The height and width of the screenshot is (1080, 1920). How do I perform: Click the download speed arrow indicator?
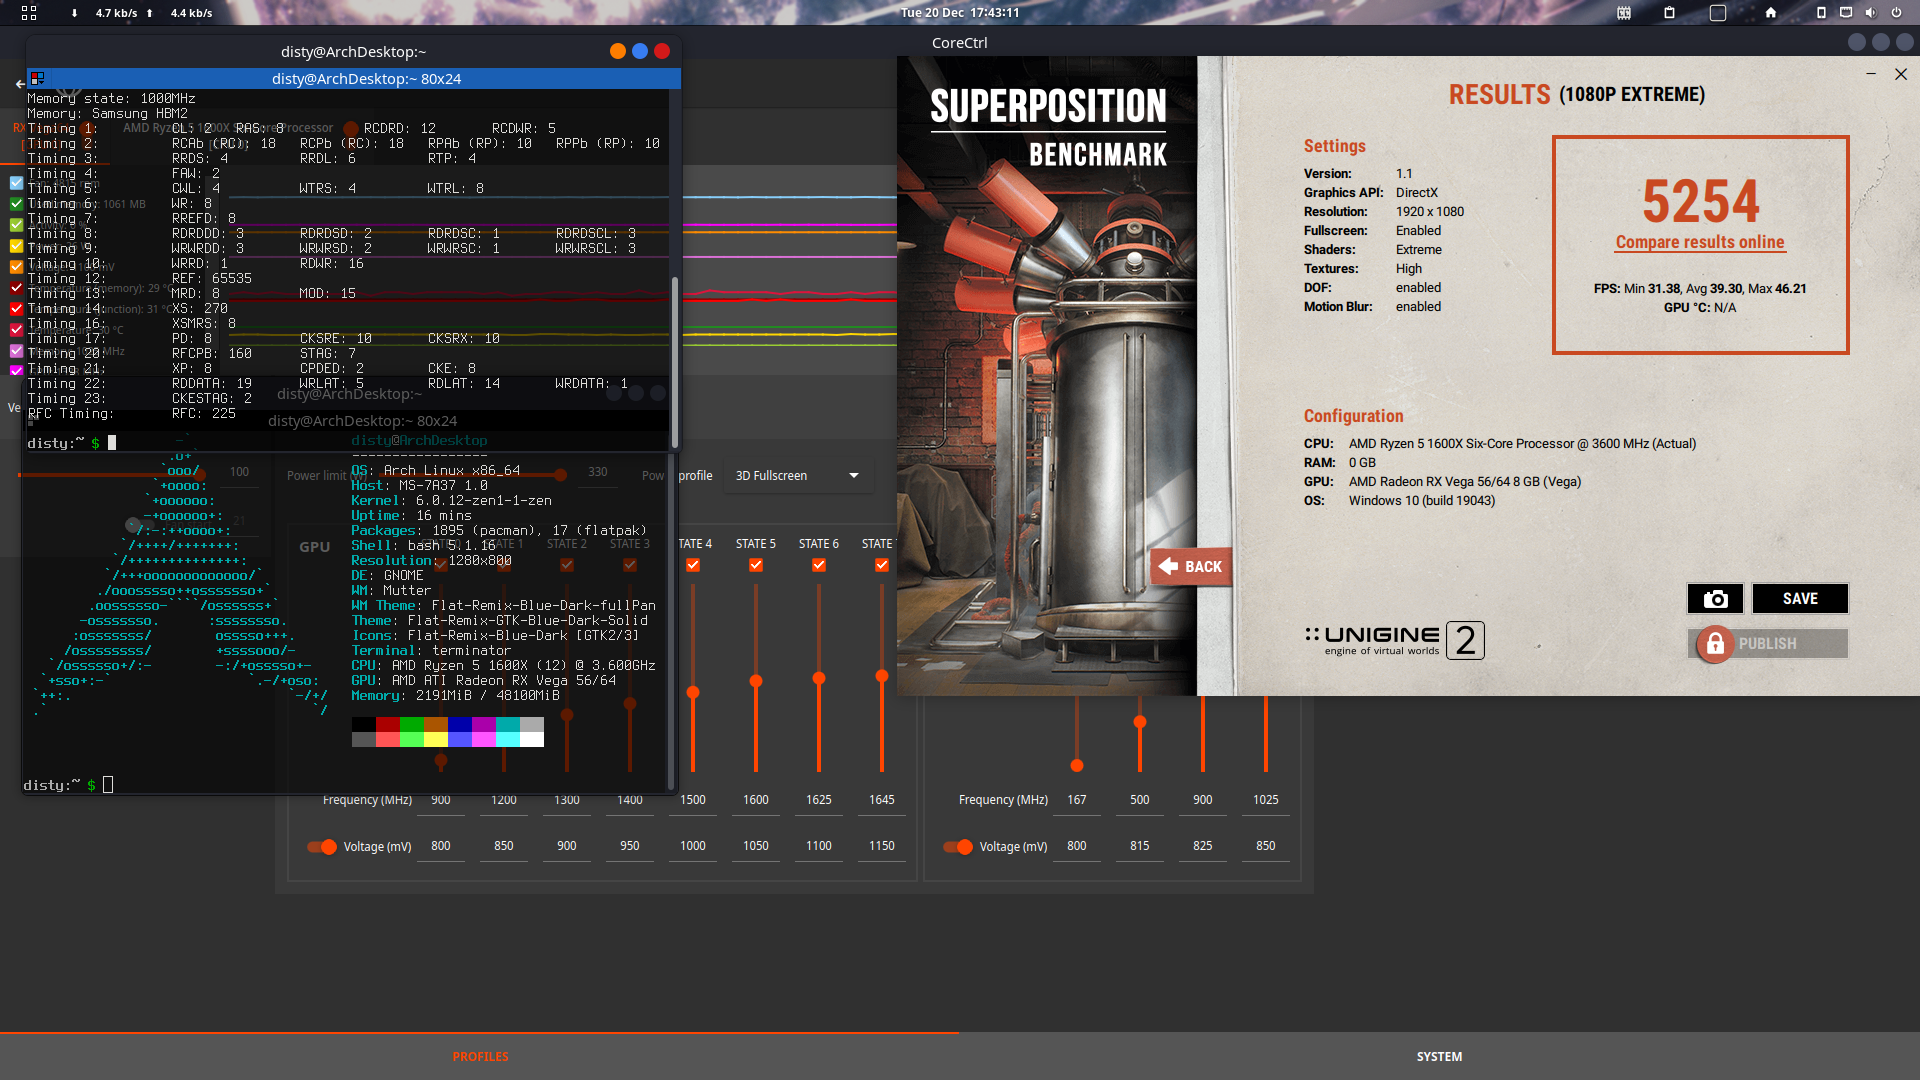(x=74, y=13)
